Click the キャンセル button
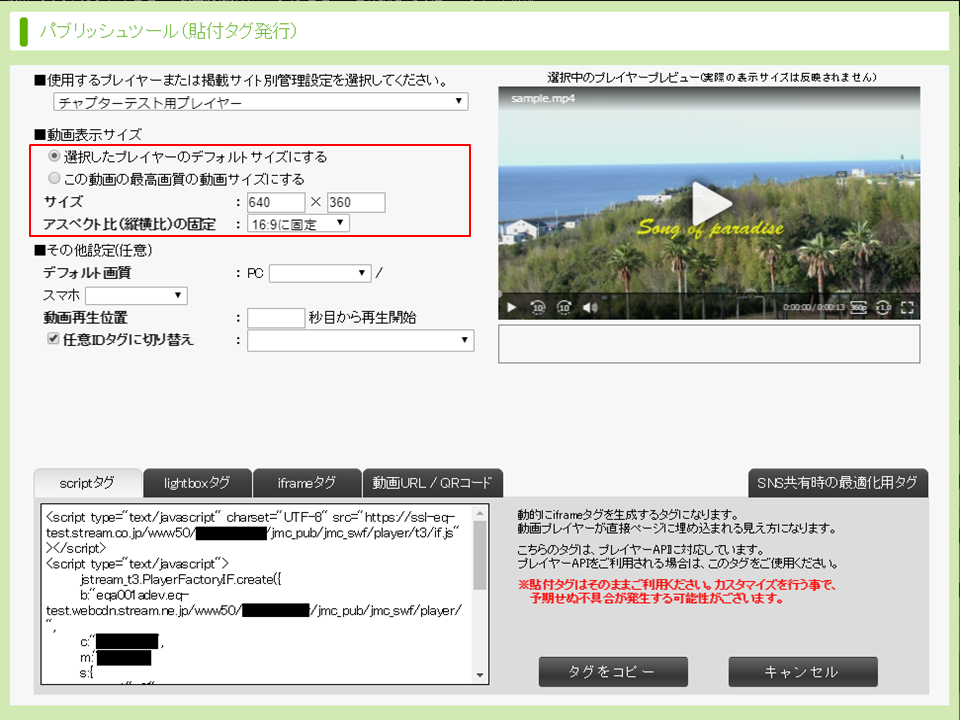 pyautogui.click(x=803, y=672)
